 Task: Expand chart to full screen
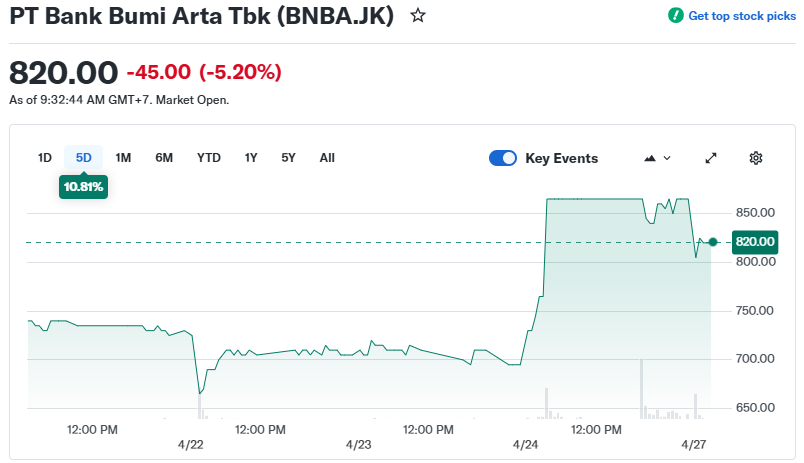[711, 158]
